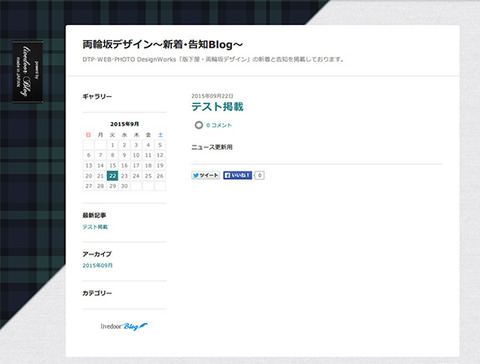Viewport: 480px width, 364px height.
Task: Click calendar day 15
Action: click(x=112, y=166)
